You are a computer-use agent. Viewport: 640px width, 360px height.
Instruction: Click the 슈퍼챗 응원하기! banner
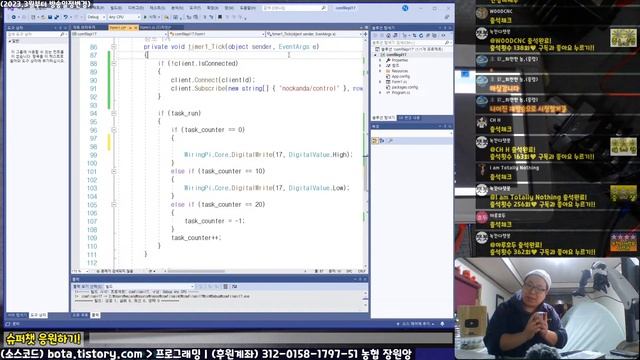click(43, 338)
